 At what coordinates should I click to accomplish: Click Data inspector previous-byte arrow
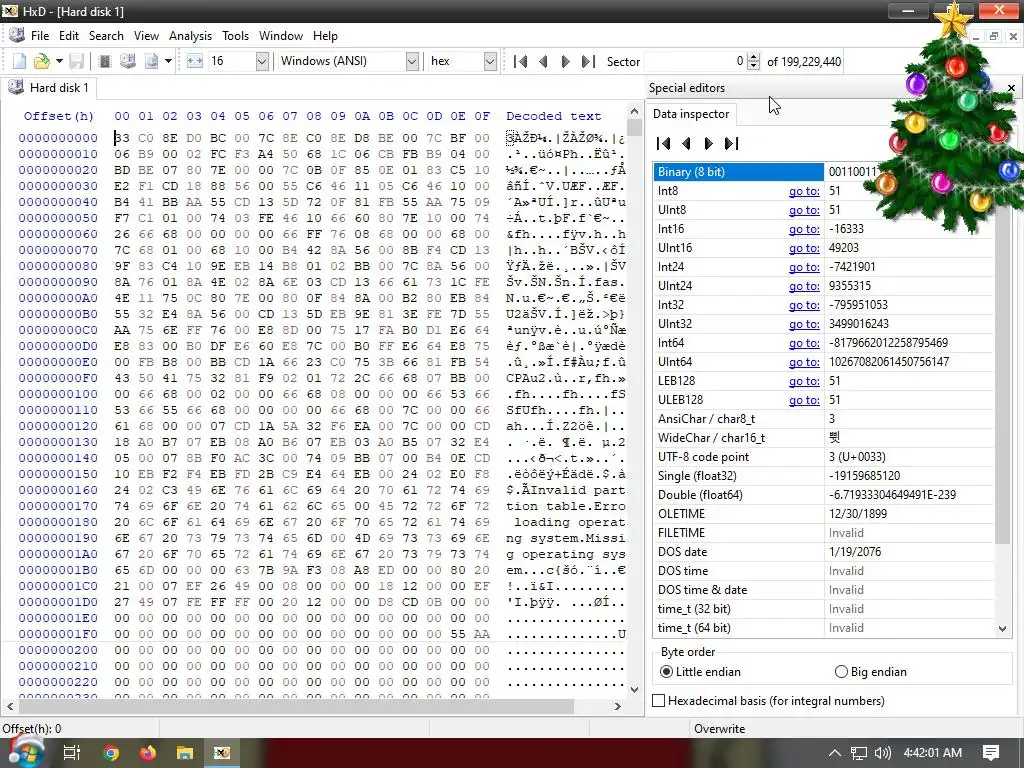[686, 143]
